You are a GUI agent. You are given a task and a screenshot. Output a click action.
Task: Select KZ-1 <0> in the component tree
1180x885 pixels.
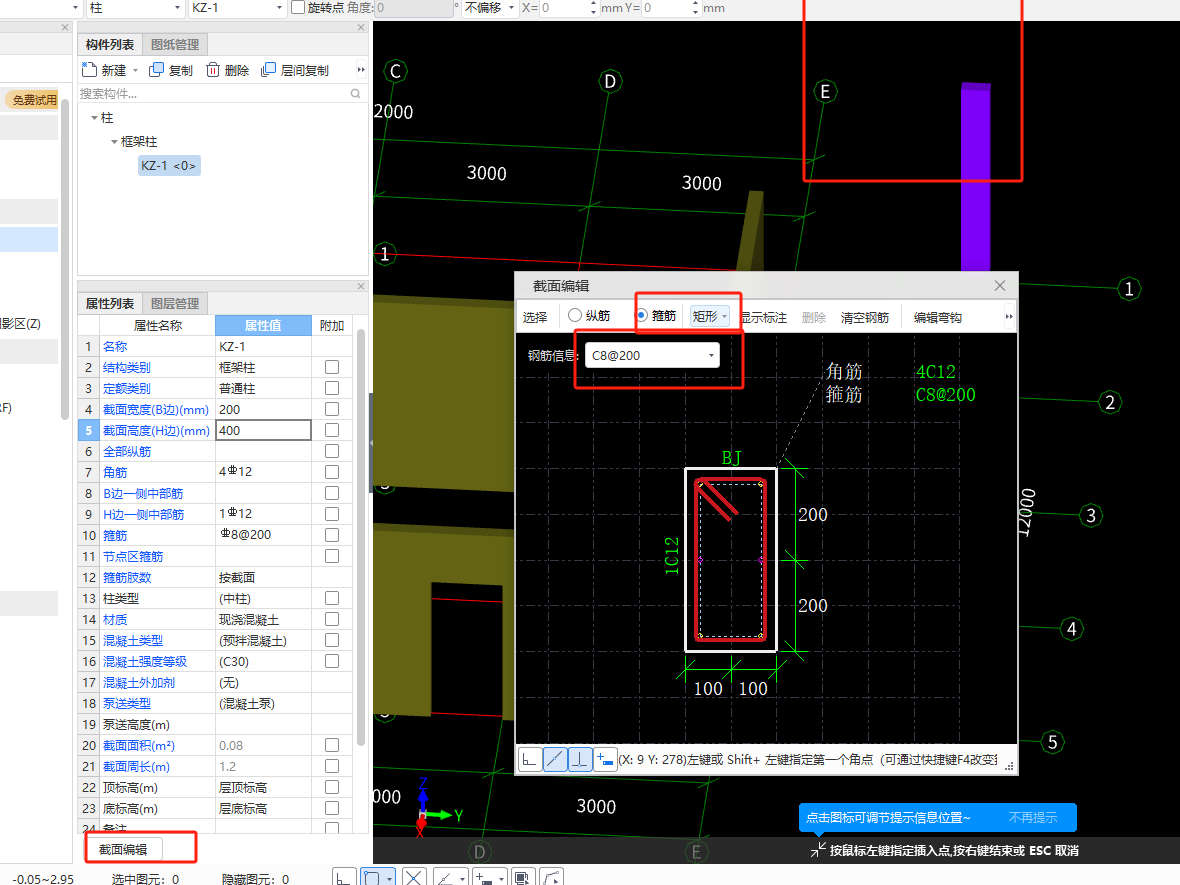169,166
